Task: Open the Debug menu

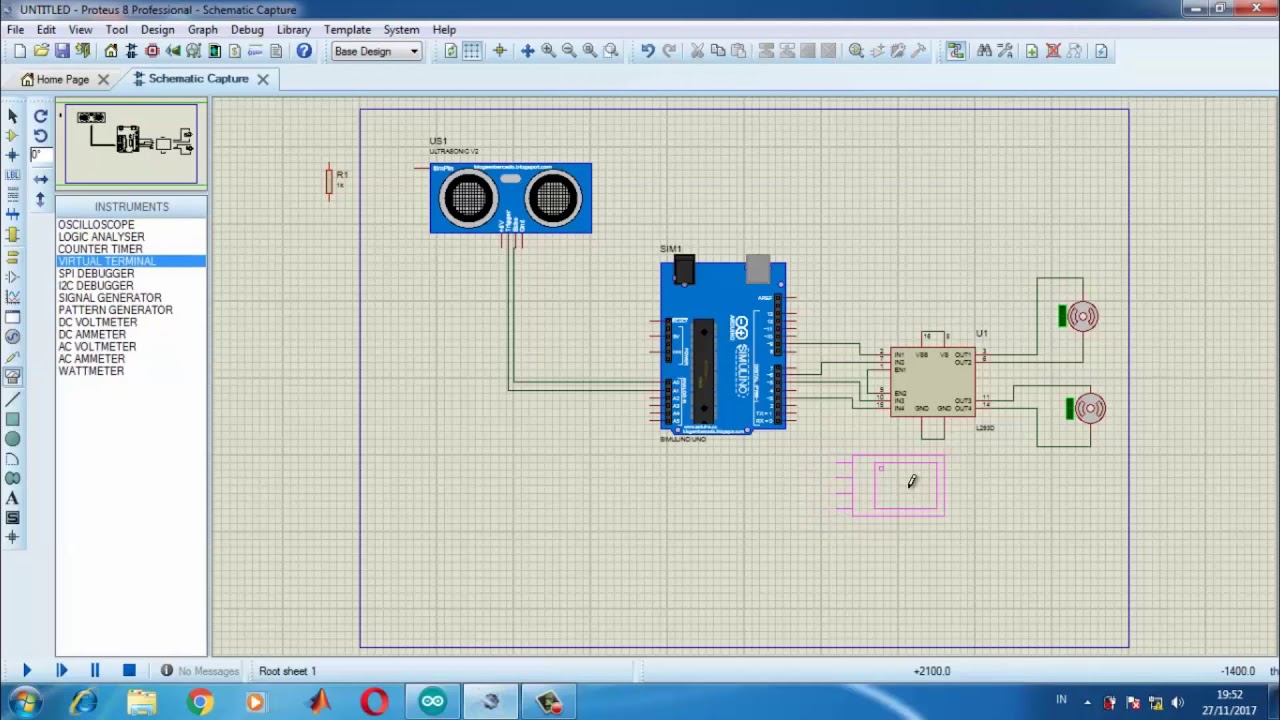Action: 247,30
